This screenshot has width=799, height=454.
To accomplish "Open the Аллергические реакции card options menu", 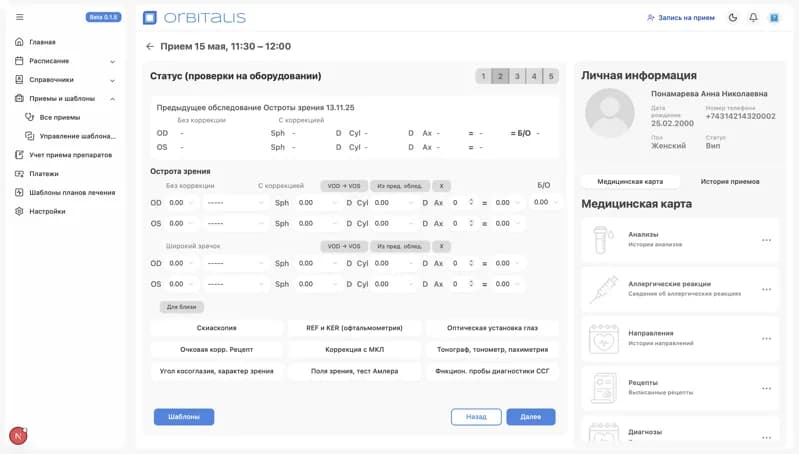I will point(766,289).
